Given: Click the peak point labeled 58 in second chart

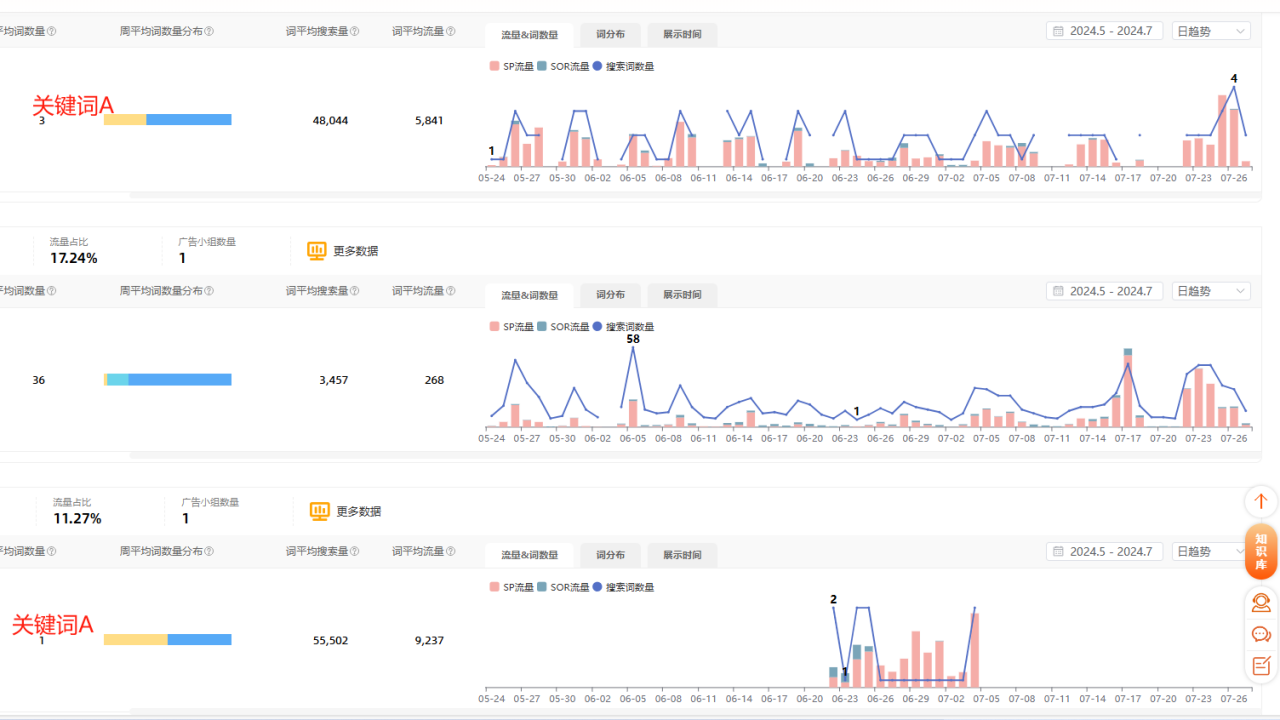Looking at the screenshot, I should point(633,348).
